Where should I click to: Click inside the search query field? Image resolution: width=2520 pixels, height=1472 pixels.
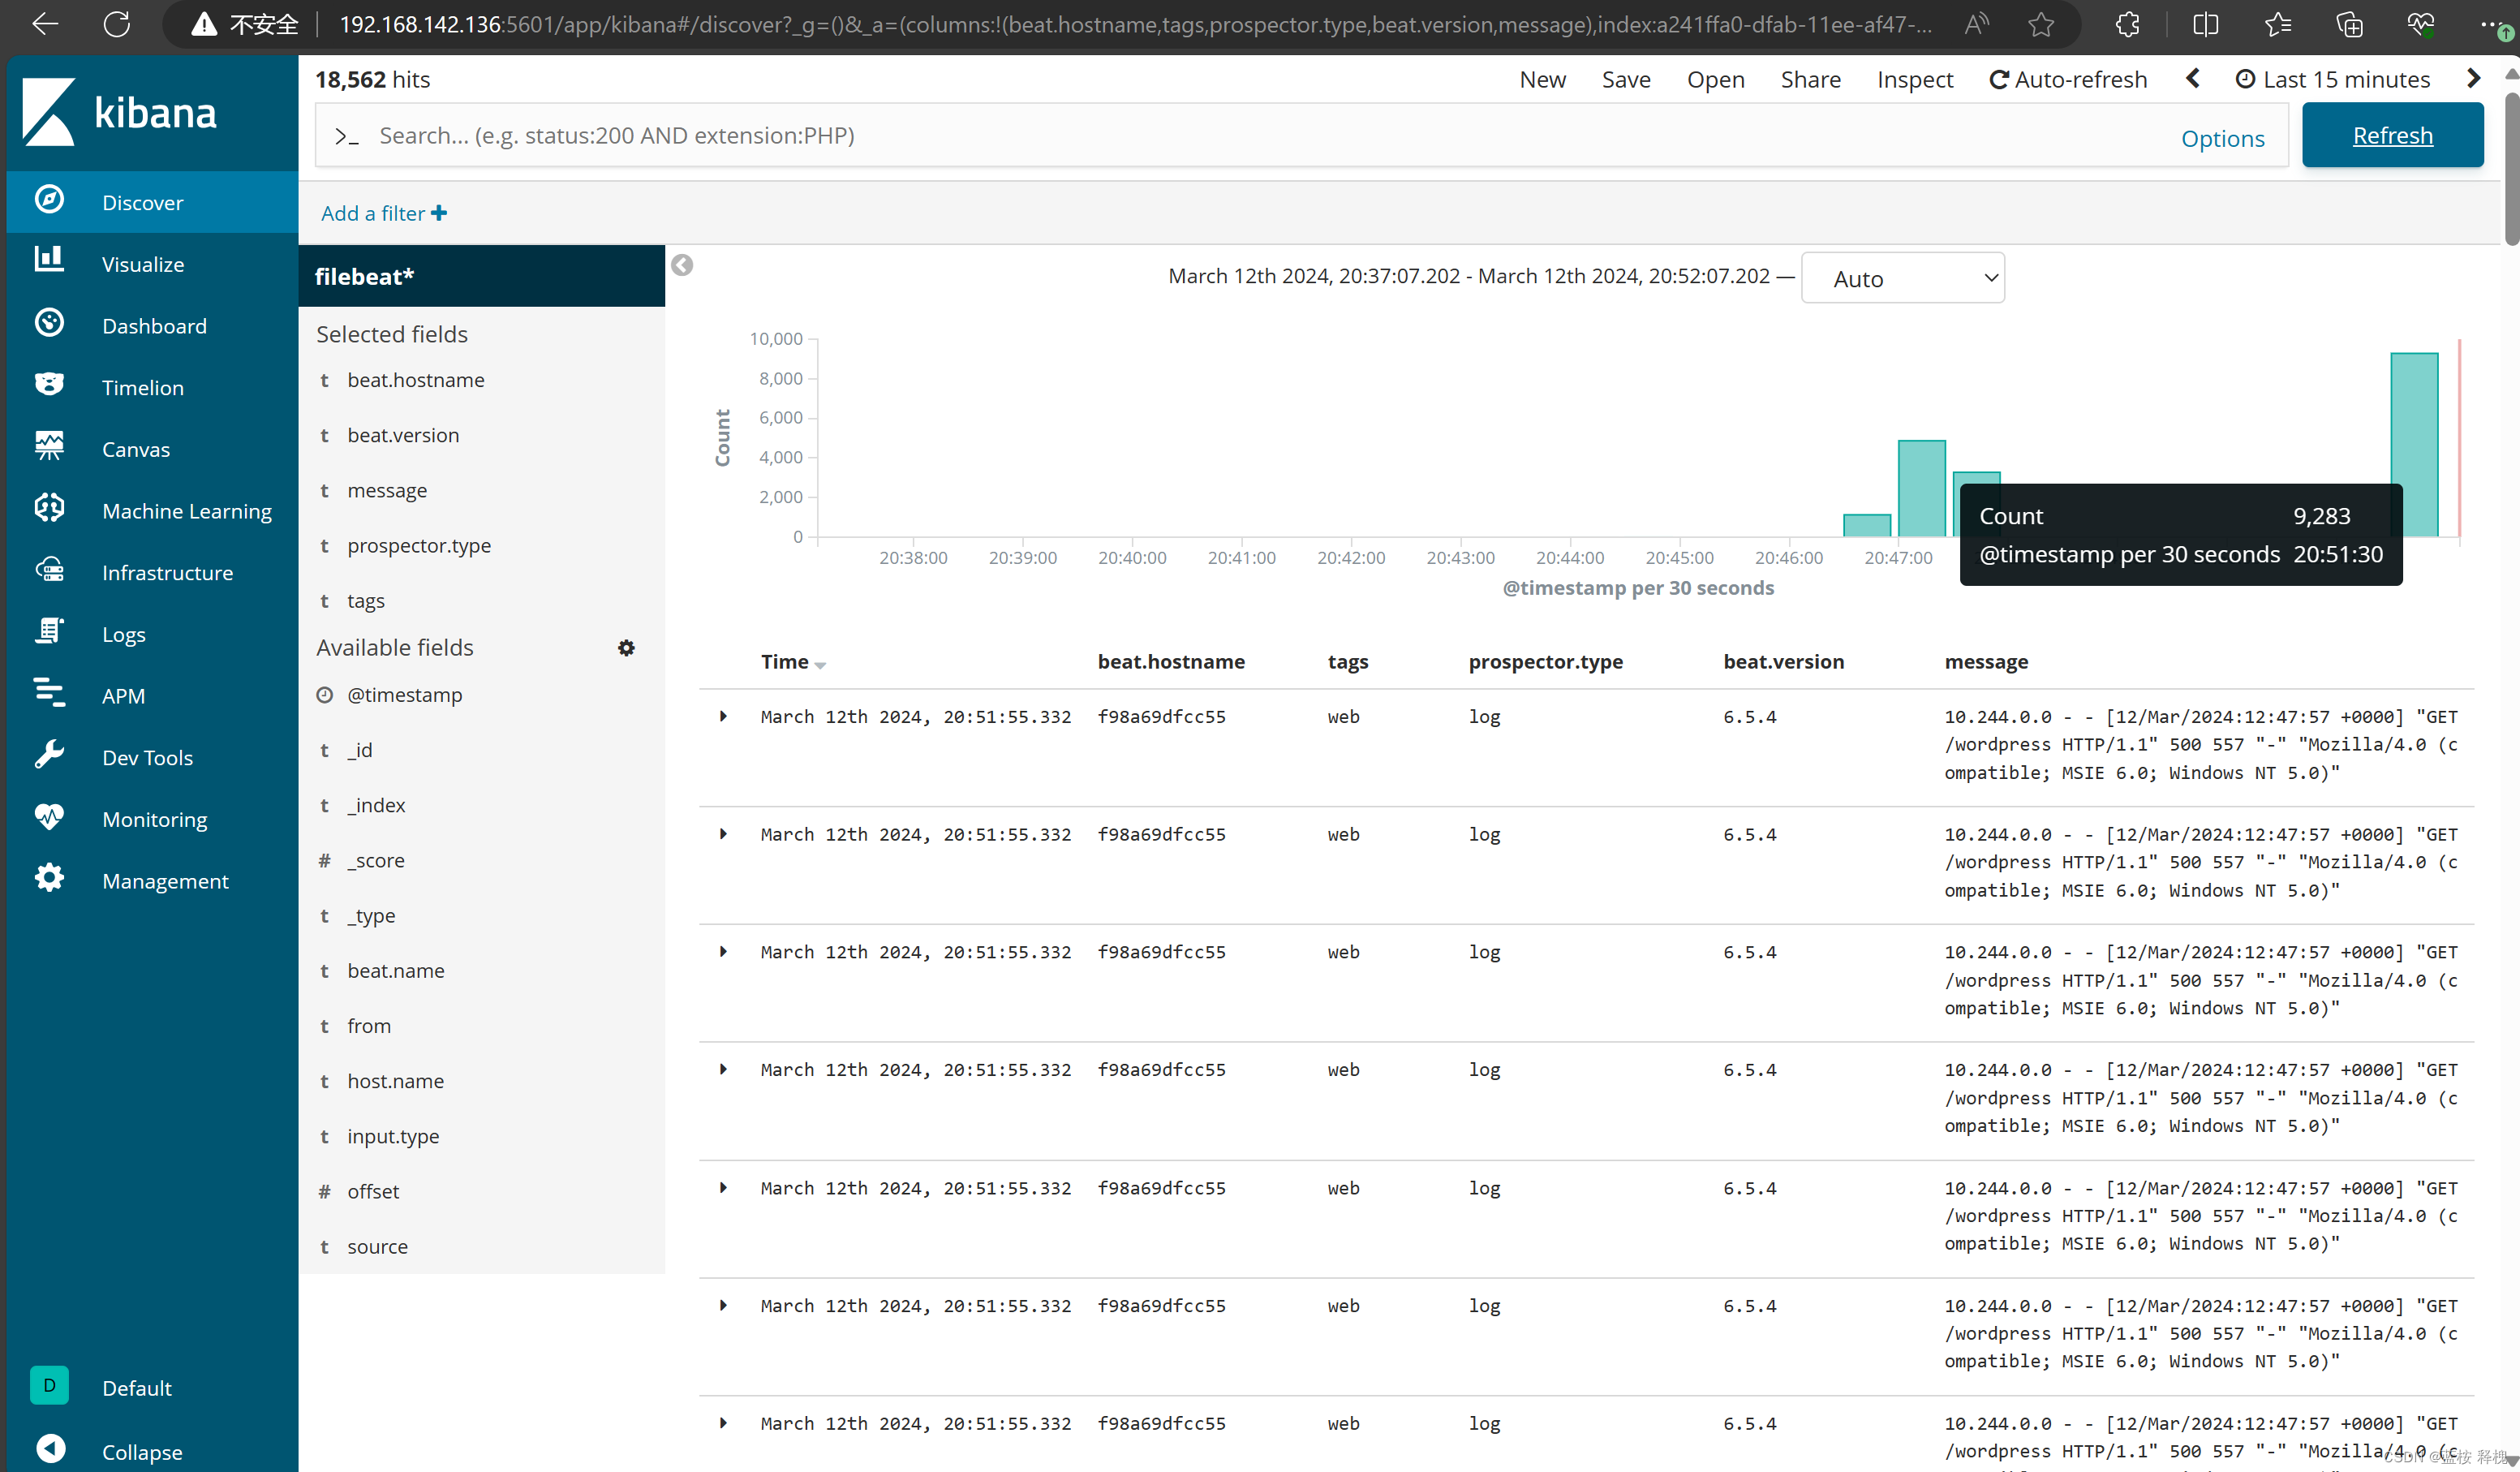click(x=1200, y=135)
